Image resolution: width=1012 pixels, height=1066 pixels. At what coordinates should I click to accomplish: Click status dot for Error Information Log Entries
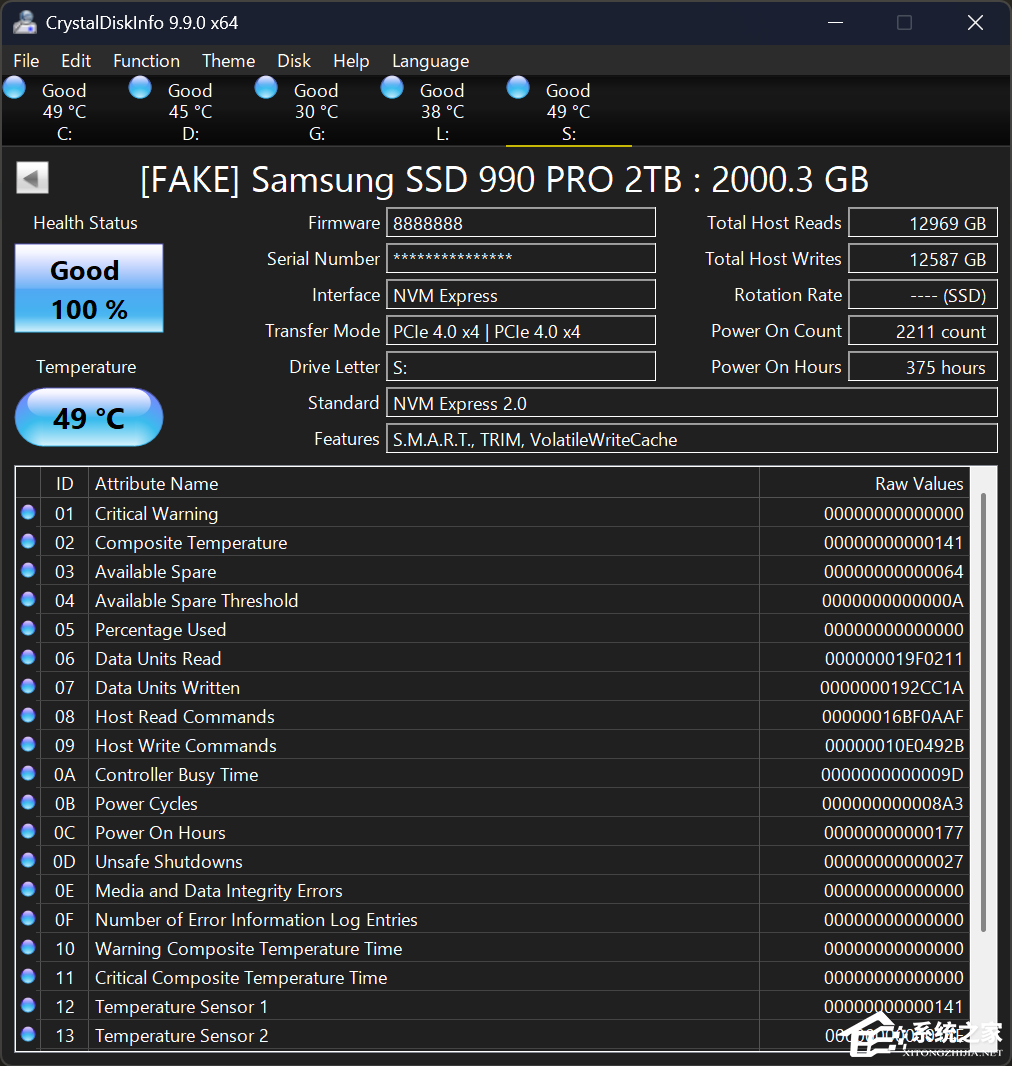pos(28,918)
